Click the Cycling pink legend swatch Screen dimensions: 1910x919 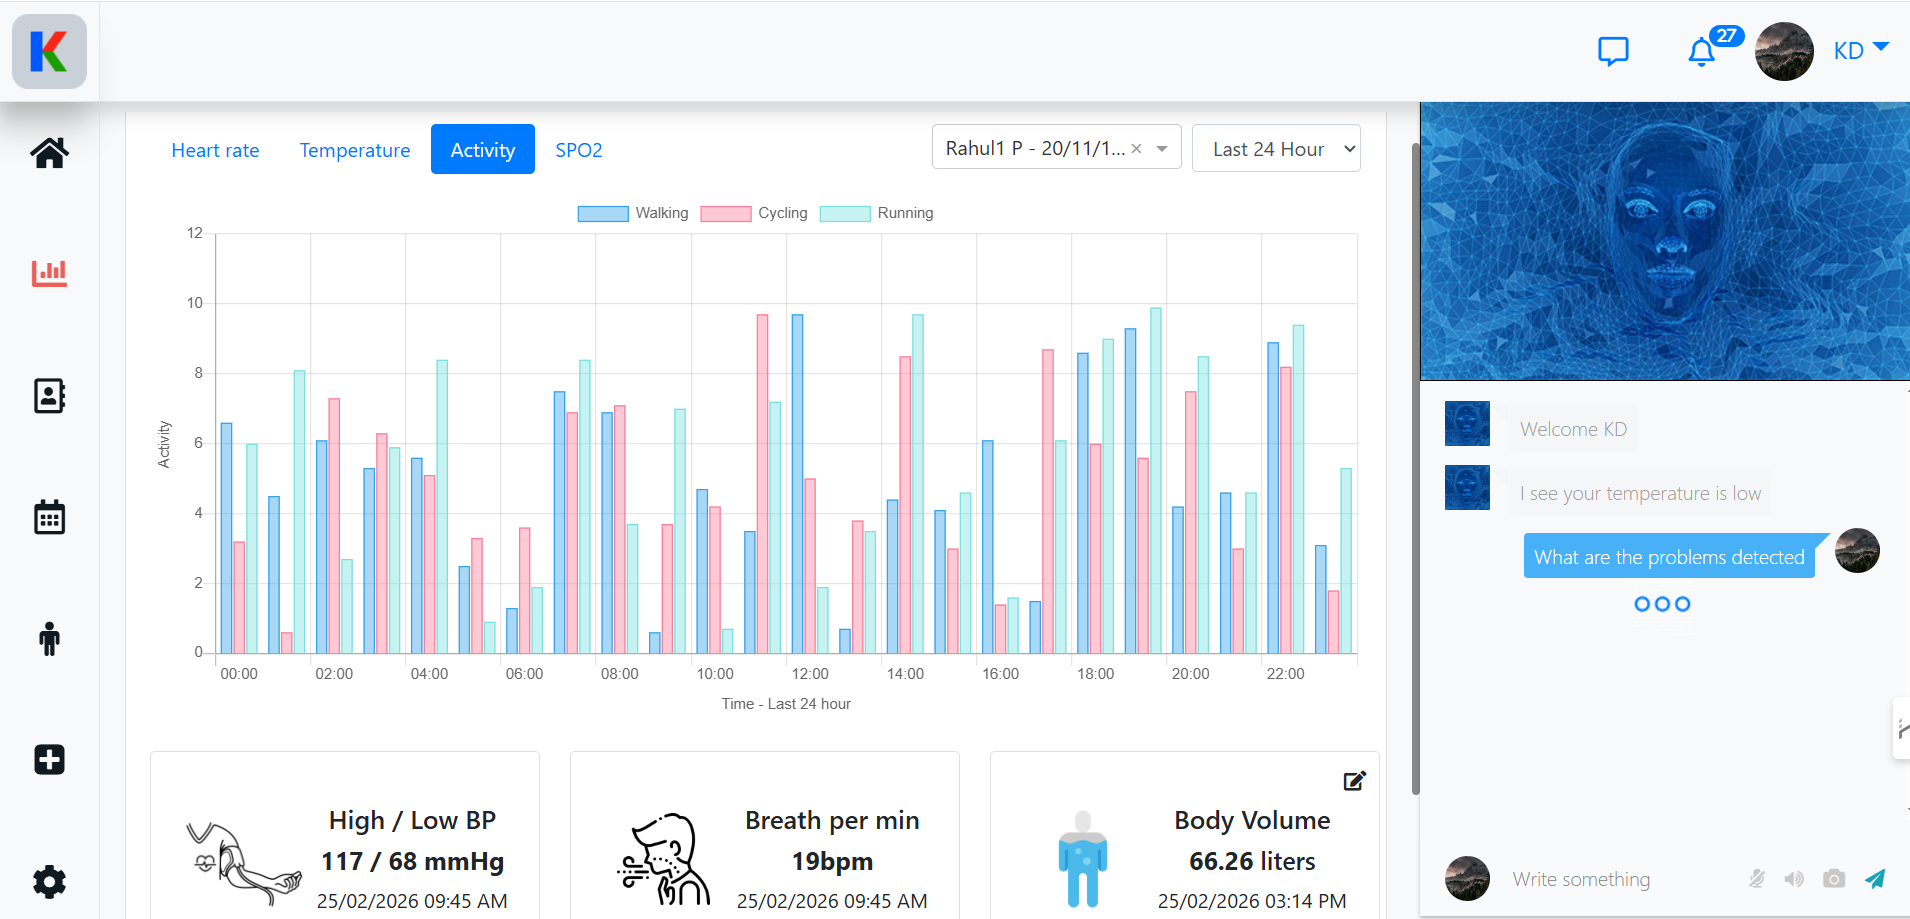click(726, 213)
